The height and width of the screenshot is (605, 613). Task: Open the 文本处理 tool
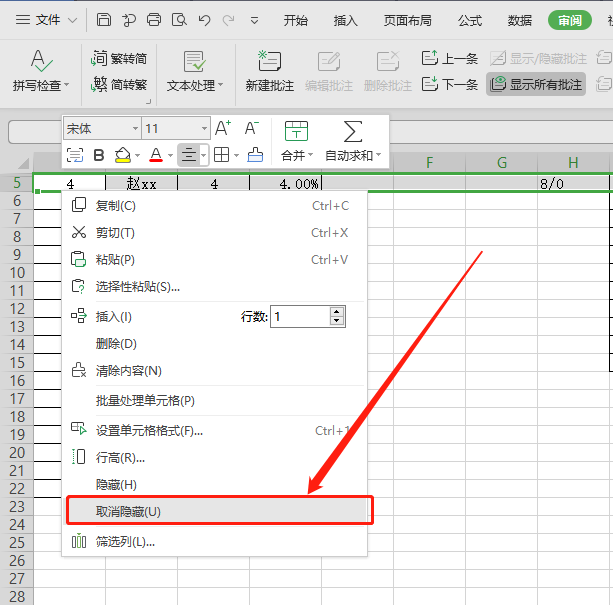[x=195, y=71]
